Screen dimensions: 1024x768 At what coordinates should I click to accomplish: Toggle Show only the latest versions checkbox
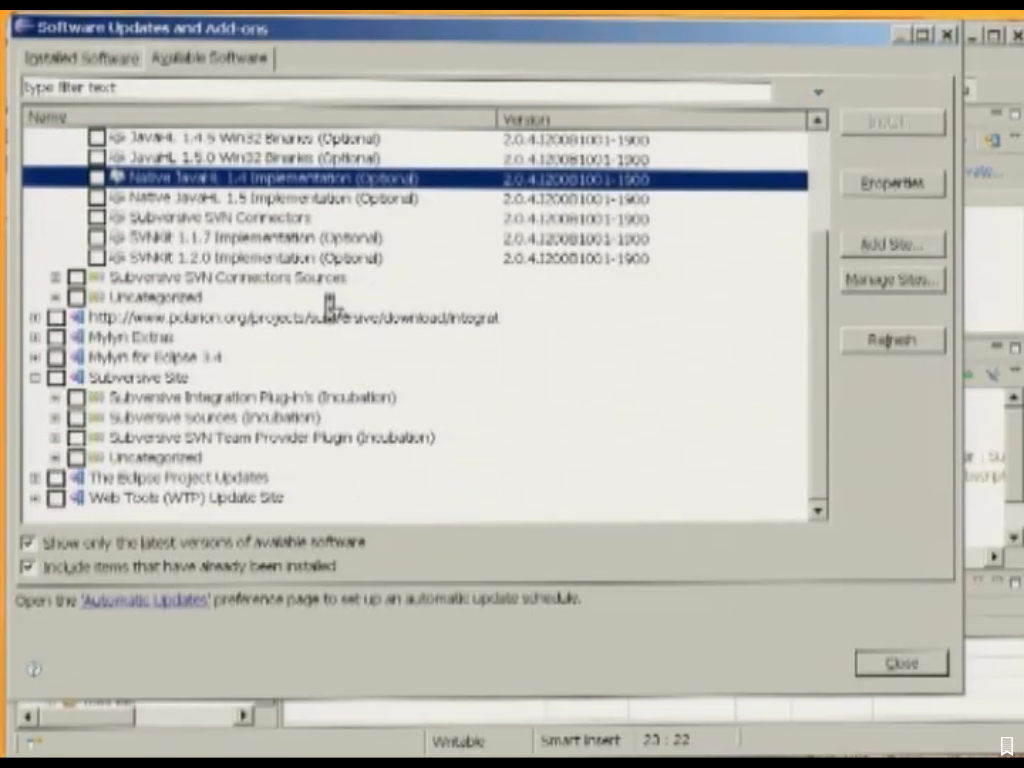point(27,542)
